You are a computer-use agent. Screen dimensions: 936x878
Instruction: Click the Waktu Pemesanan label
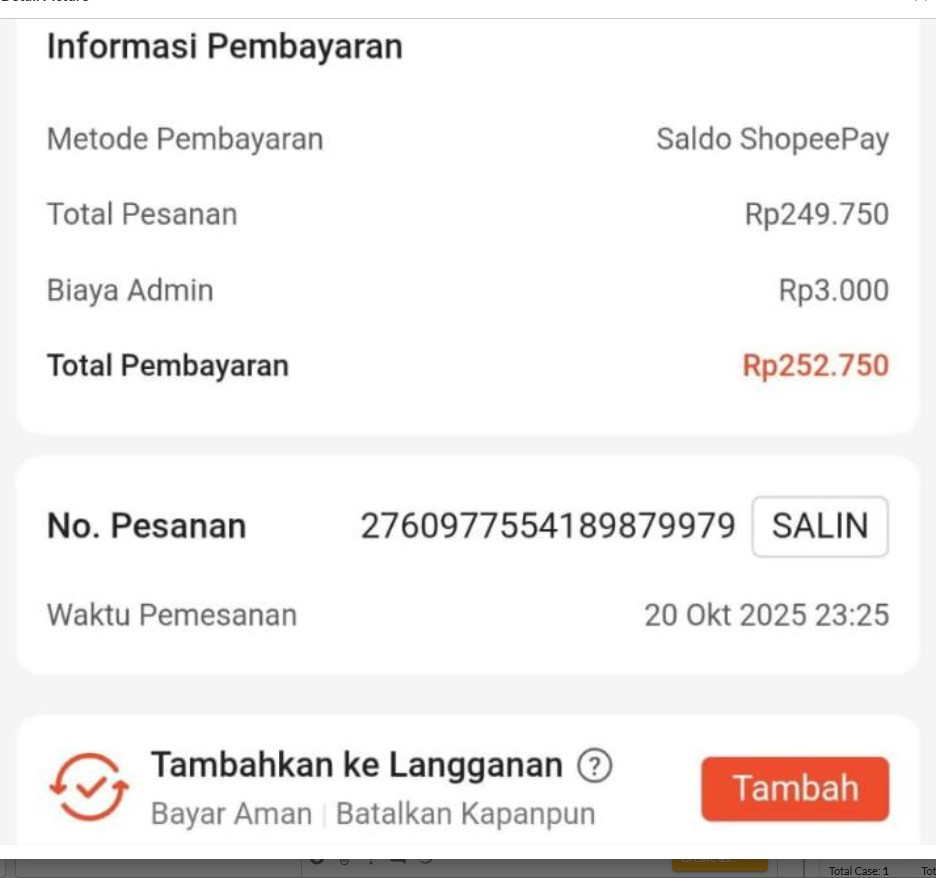172,615
